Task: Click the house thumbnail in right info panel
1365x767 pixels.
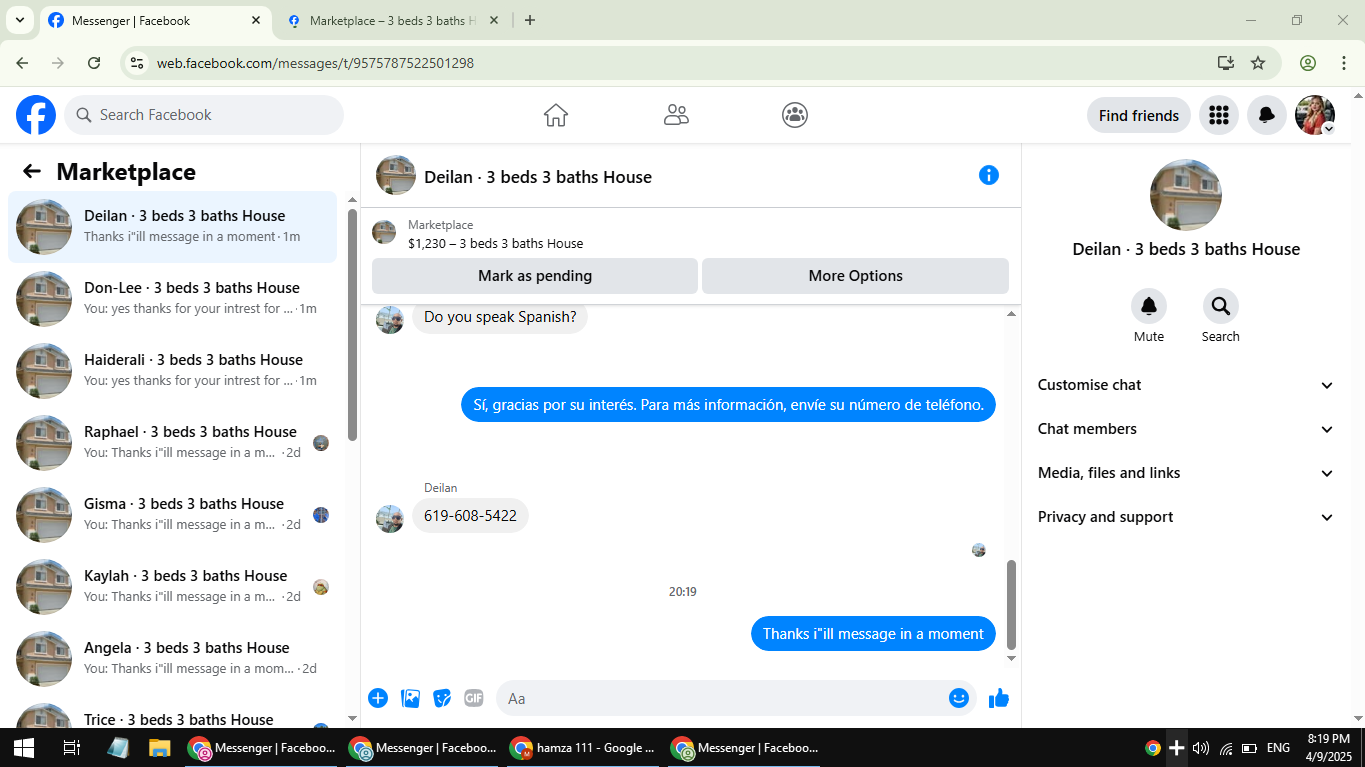Action: pyautogui.click(x=1186, y=195)
